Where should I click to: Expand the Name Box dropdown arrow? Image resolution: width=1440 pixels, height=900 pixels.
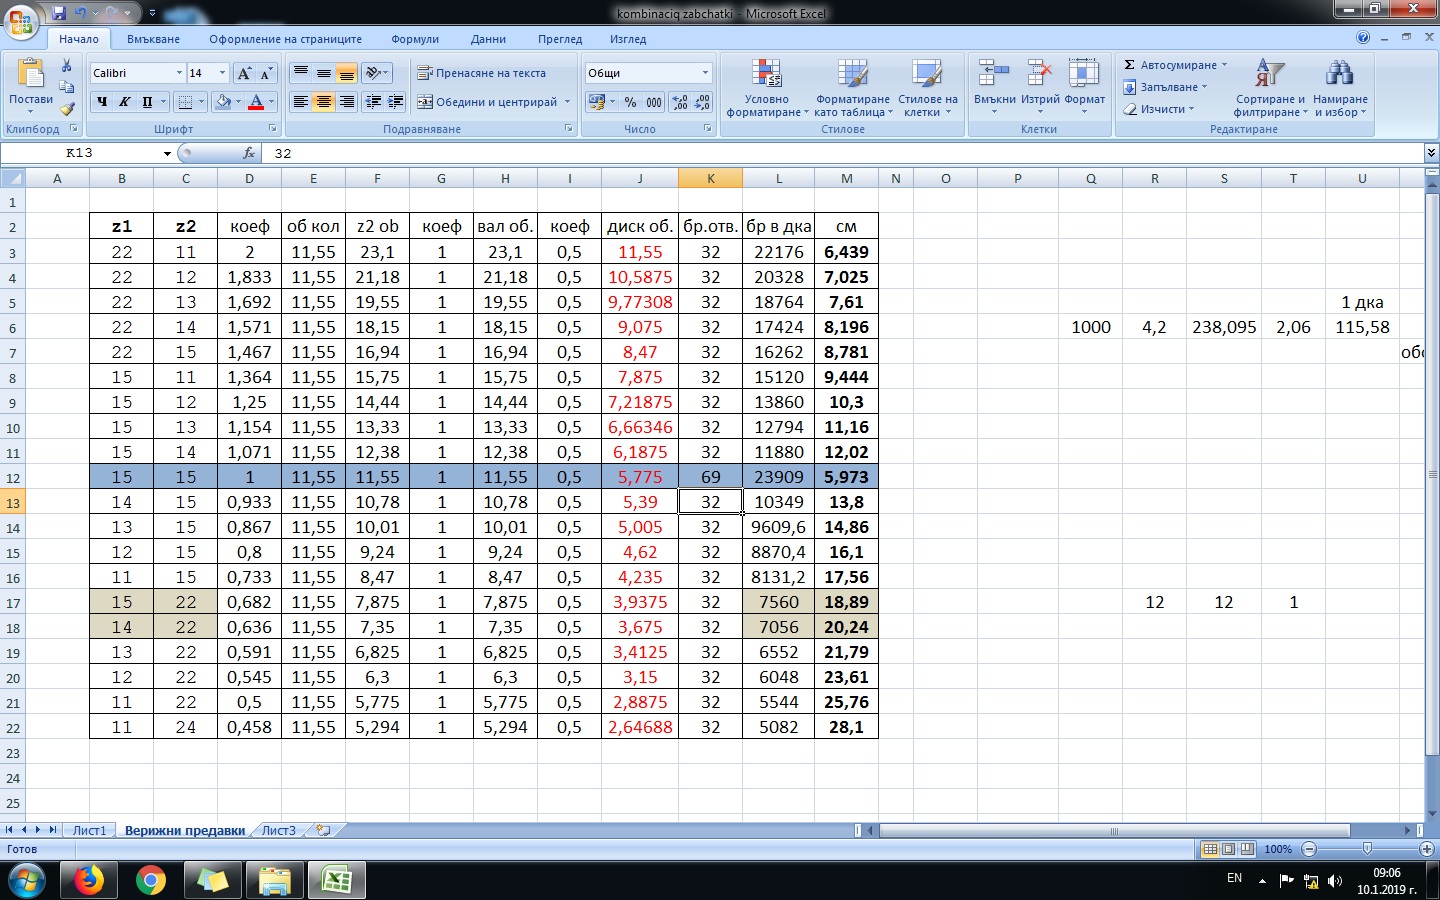point(167,154)
